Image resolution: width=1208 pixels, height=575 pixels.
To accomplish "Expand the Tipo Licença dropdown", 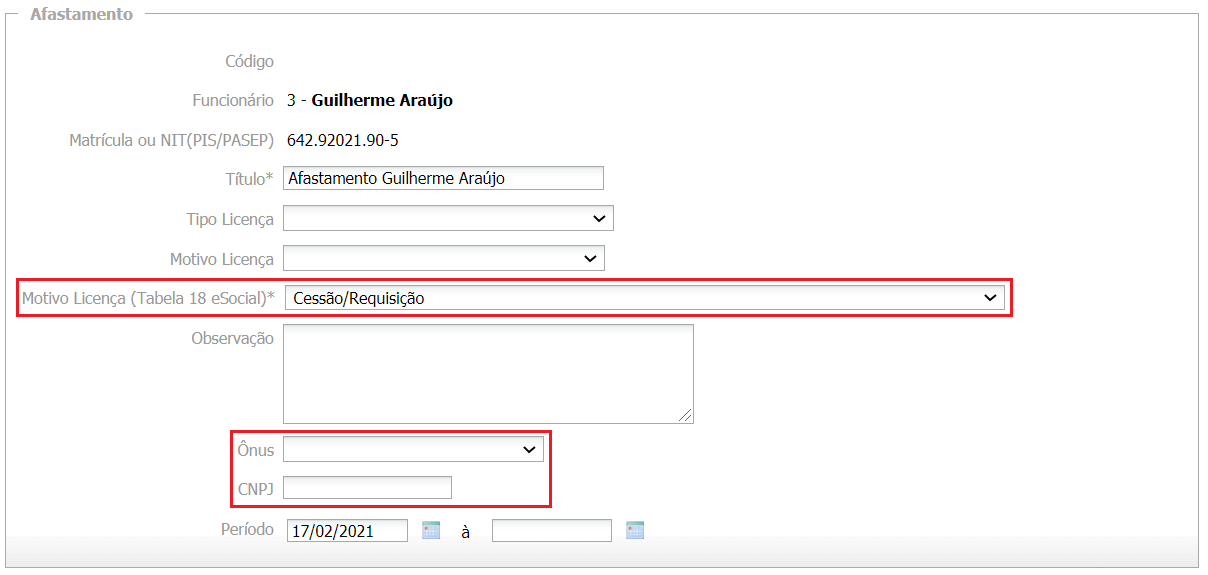I will coord(448,218).
